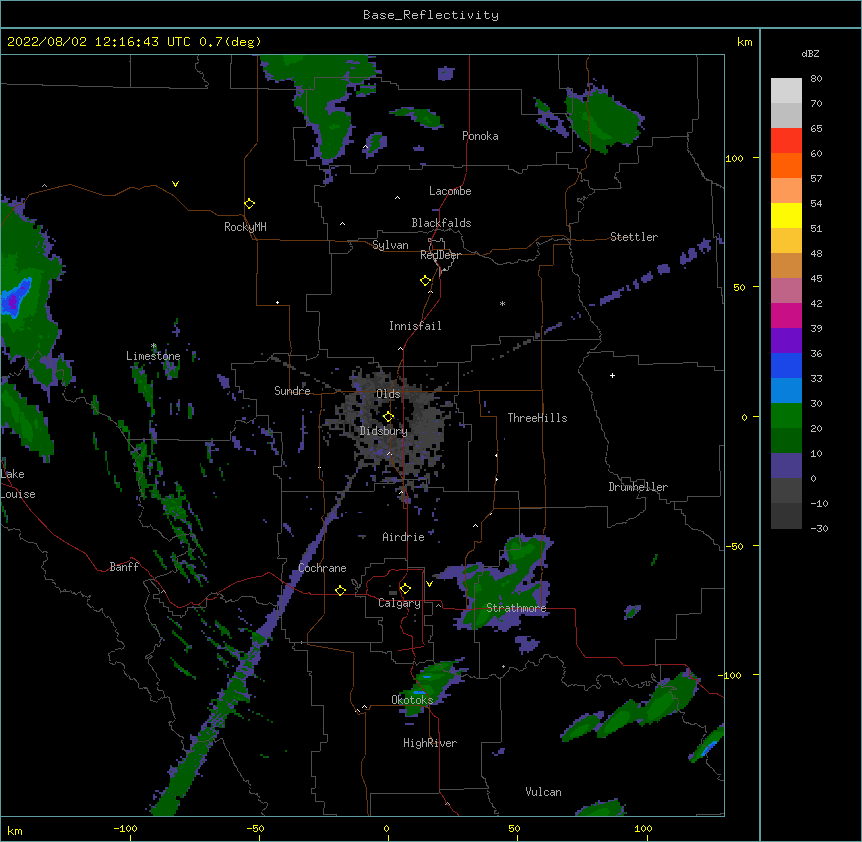Click the yellow V marker northwest of RockyMH
Image resolution: width=862 pixels, height=842 pixels.
[175, 184]
